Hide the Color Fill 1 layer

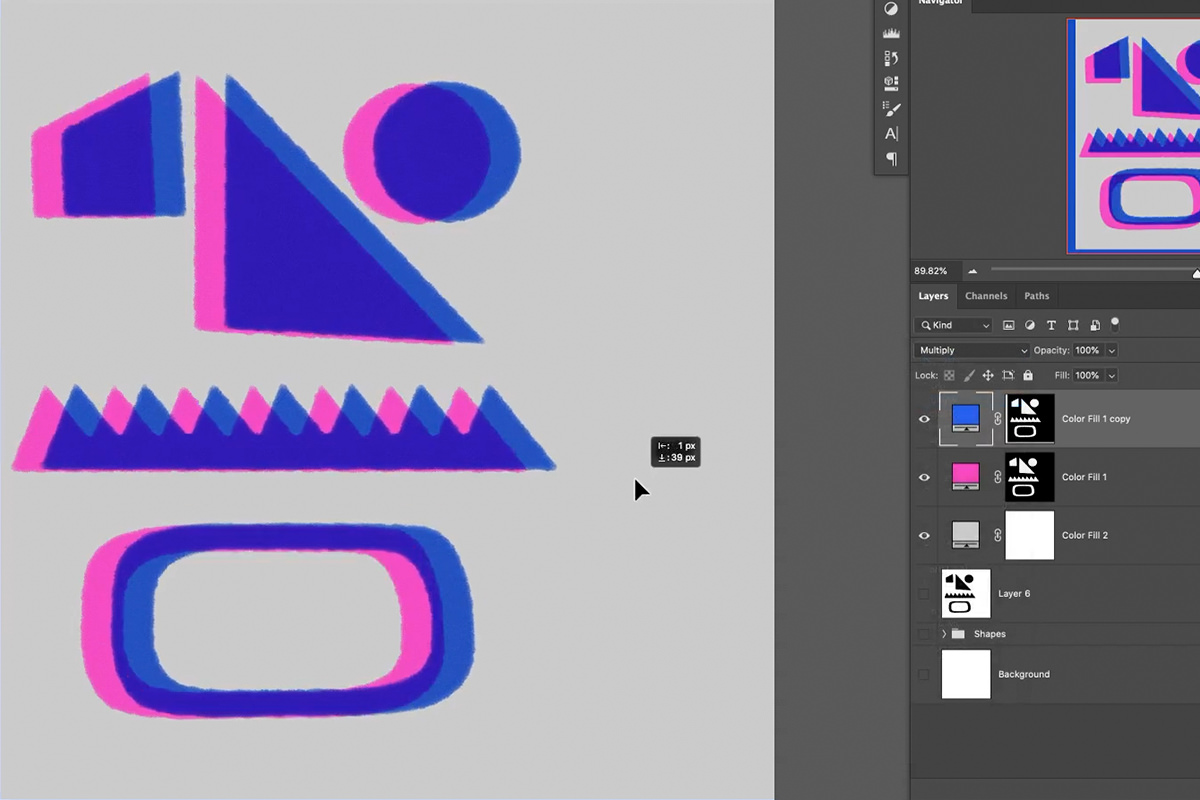[924, 477]
